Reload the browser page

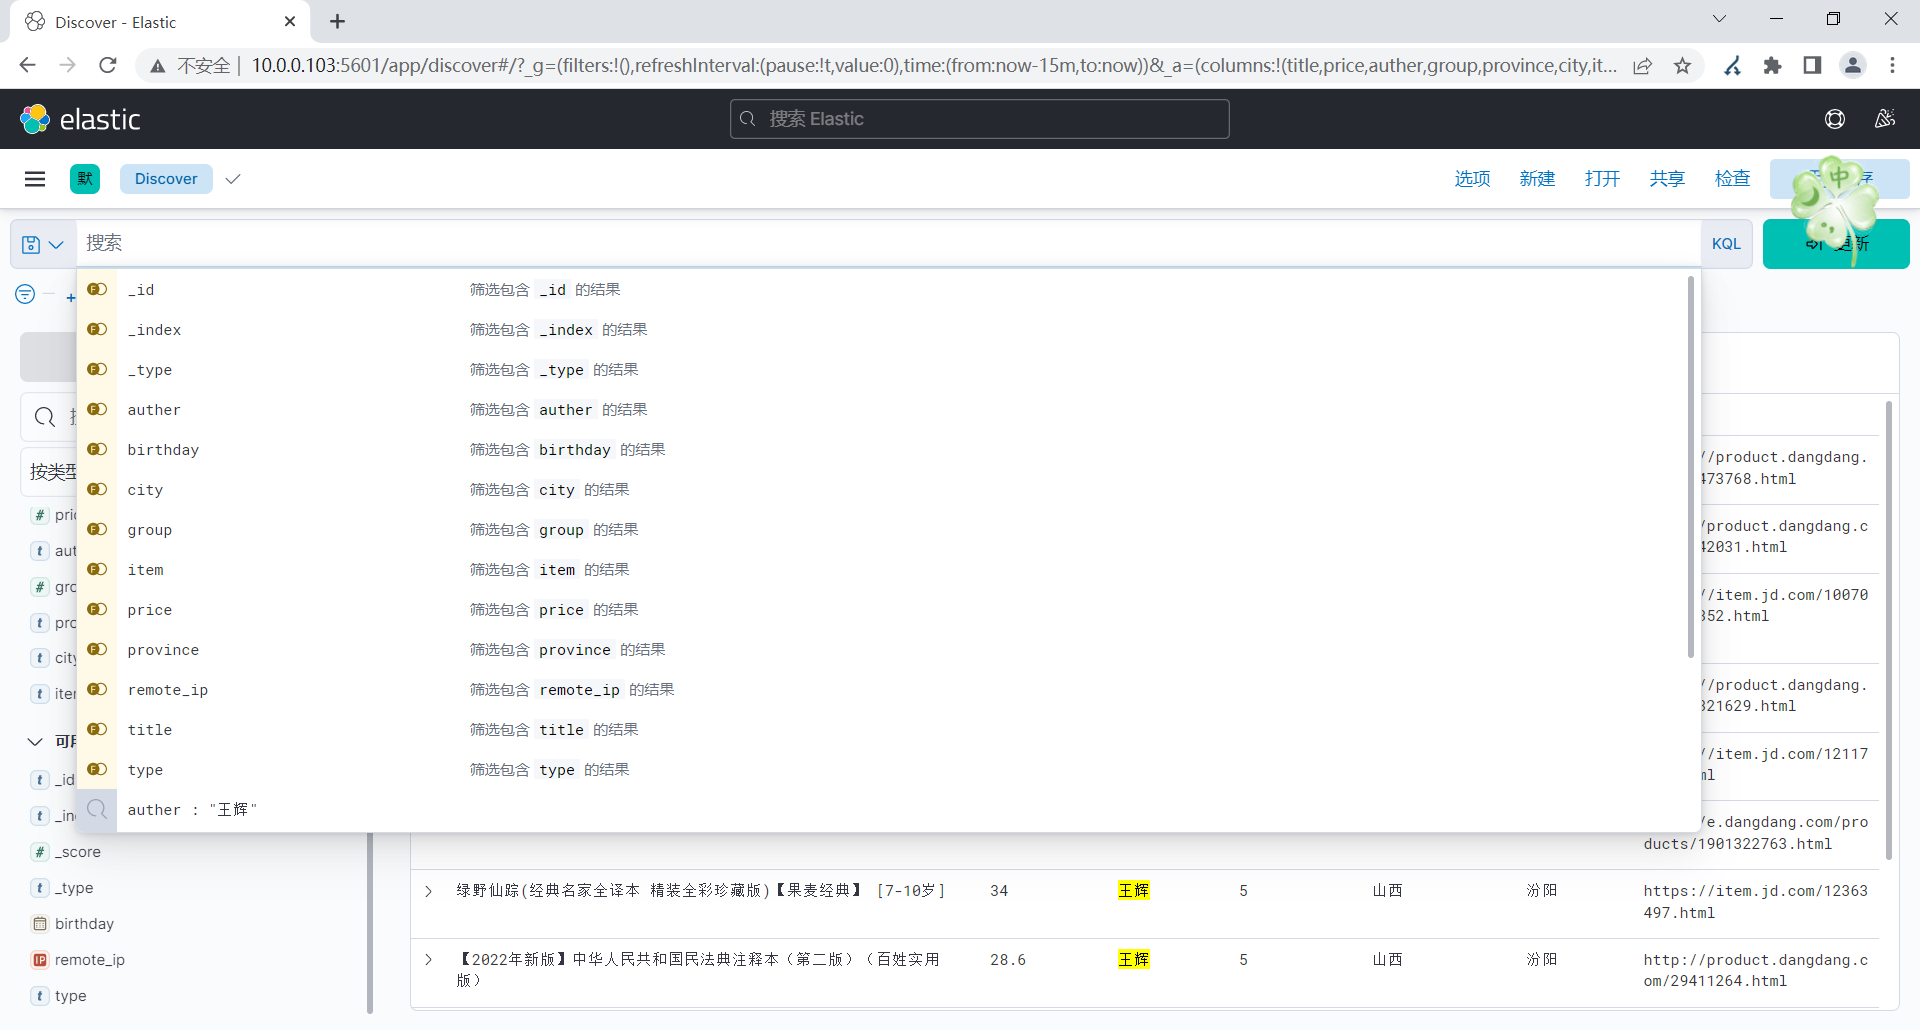coord(108,65)
